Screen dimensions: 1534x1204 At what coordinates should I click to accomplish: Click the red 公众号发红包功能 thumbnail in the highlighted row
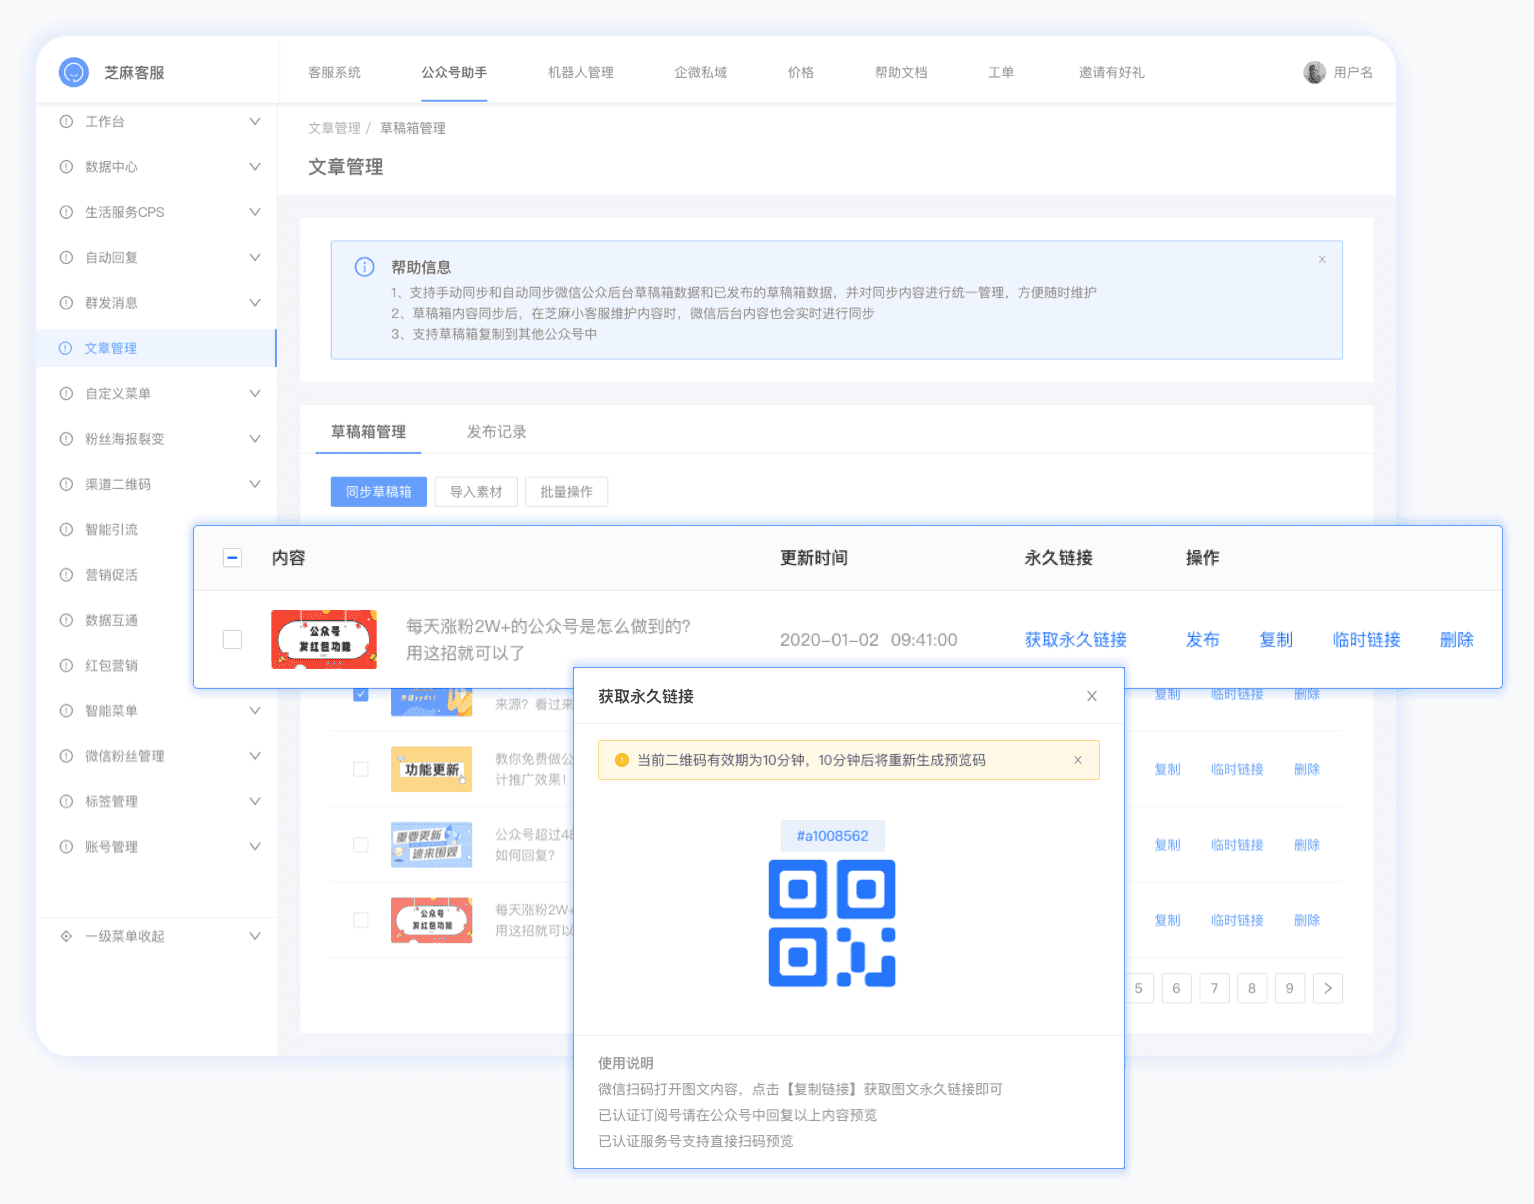point(324,640)
